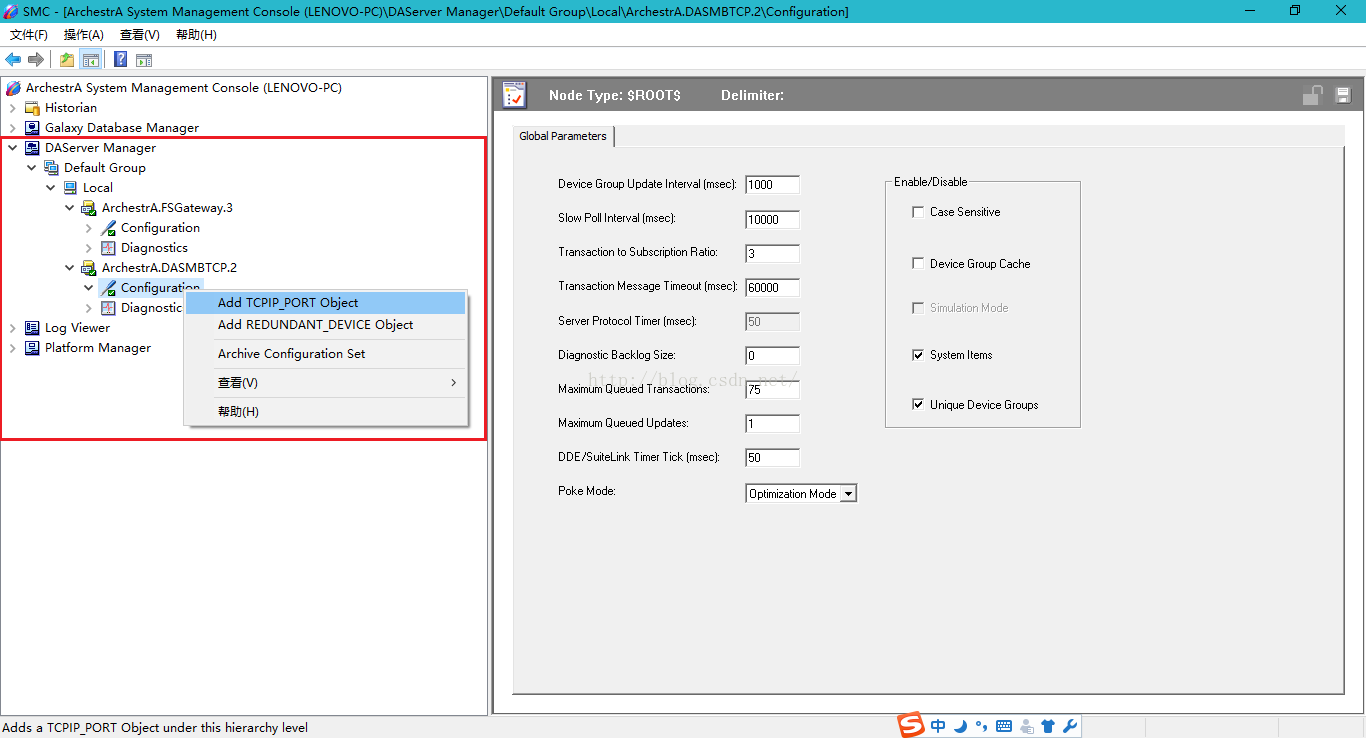
Task: Open the soft keyboard icon in IME bar
Action: [1004, 727]
